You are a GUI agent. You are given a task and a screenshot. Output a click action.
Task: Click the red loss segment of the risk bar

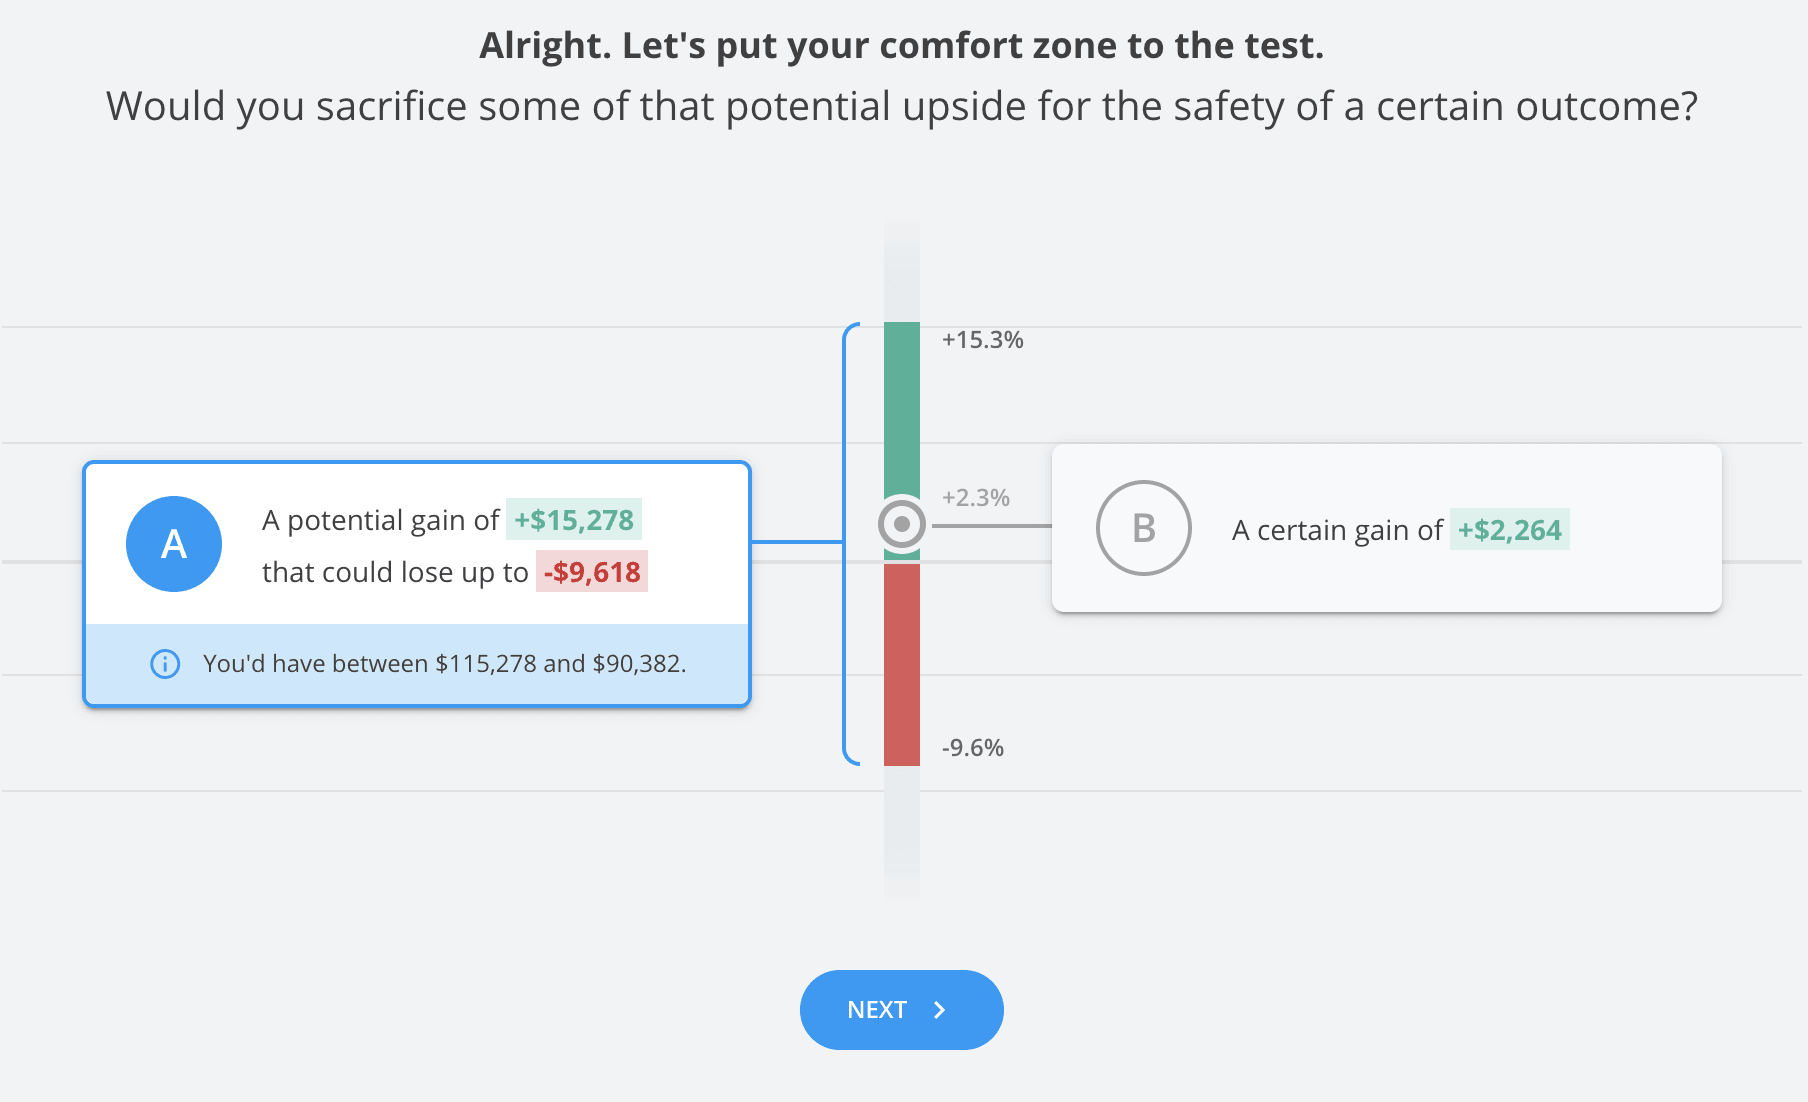901,660
